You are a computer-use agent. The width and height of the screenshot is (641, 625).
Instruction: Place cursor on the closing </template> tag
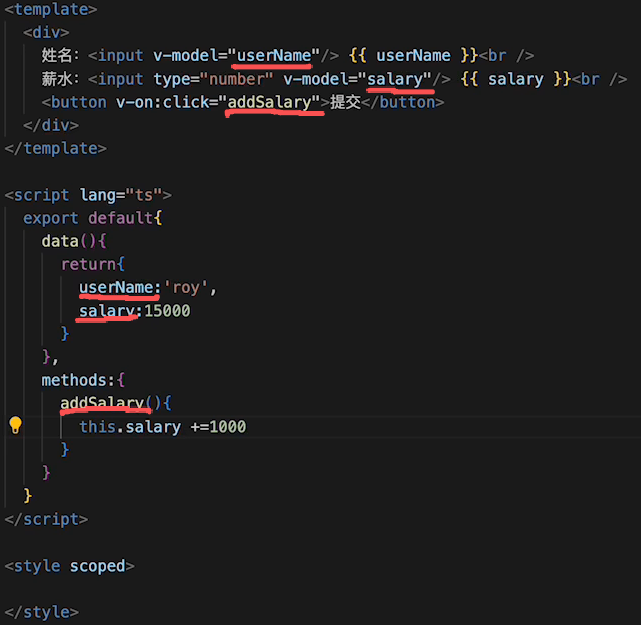55,148
